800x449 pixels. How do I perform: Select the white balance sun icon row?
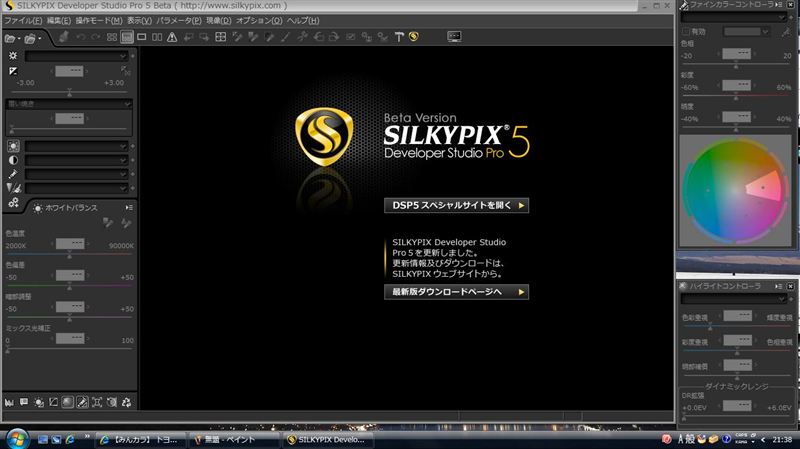[x=13, y=146]
